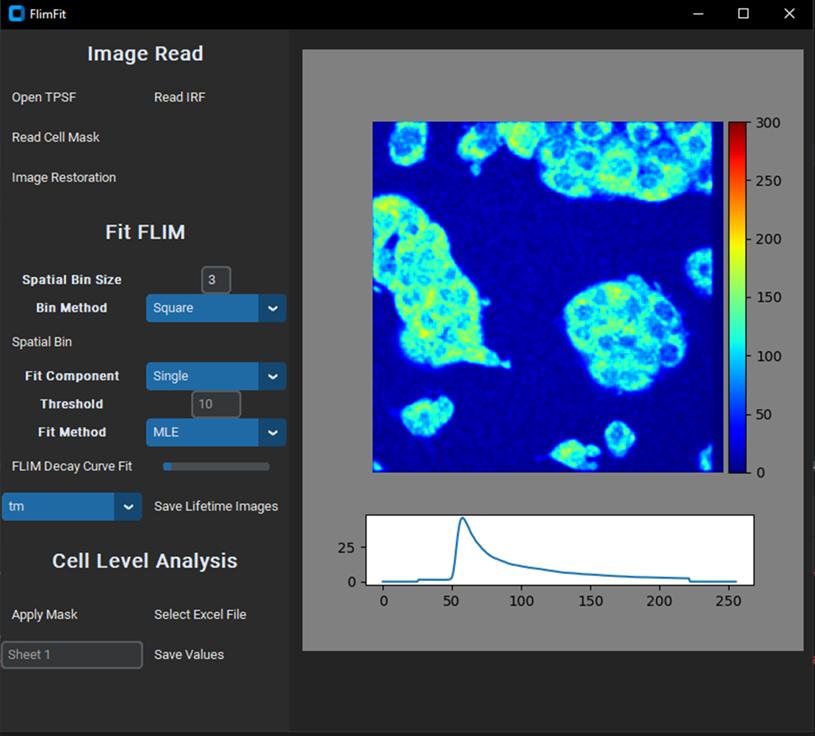Click the Spatial Bin Size value field
Viewport: 815px width, 736px height.
(215, 279)
